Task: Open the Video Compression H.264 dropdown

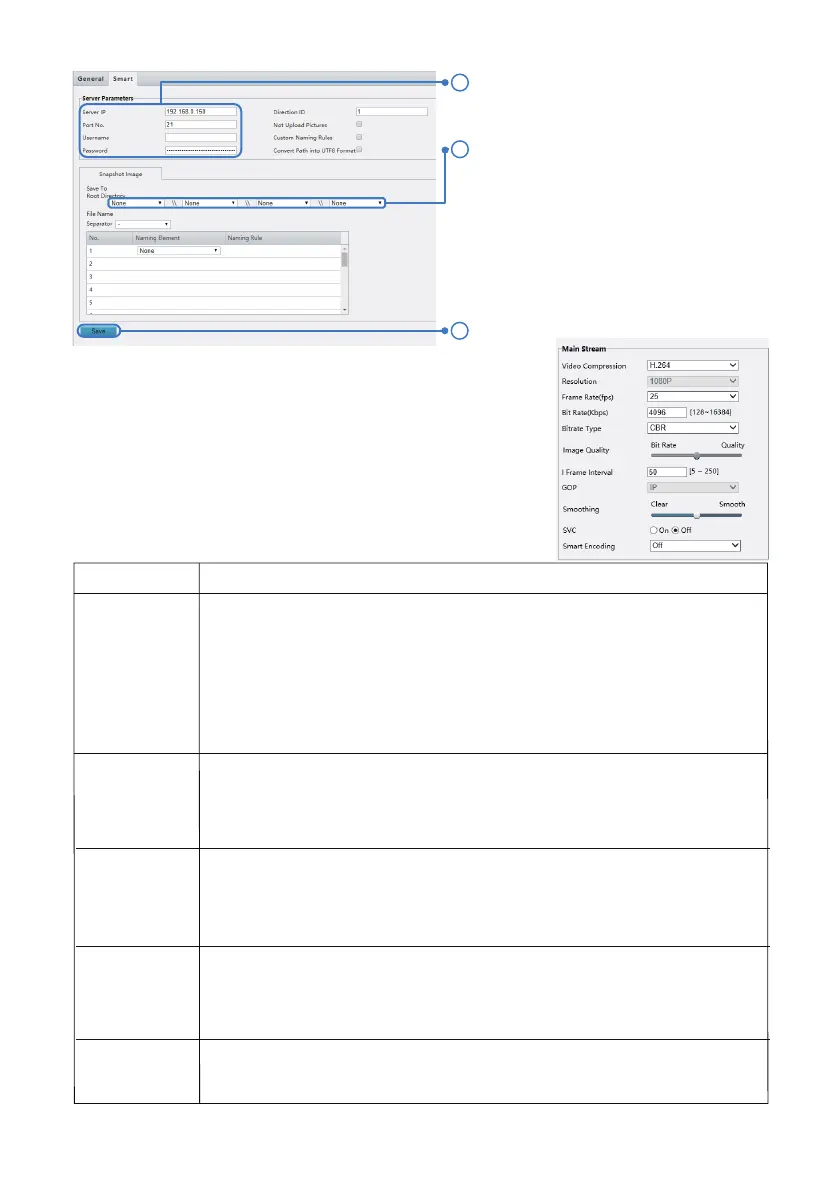Action: point(693,365)
